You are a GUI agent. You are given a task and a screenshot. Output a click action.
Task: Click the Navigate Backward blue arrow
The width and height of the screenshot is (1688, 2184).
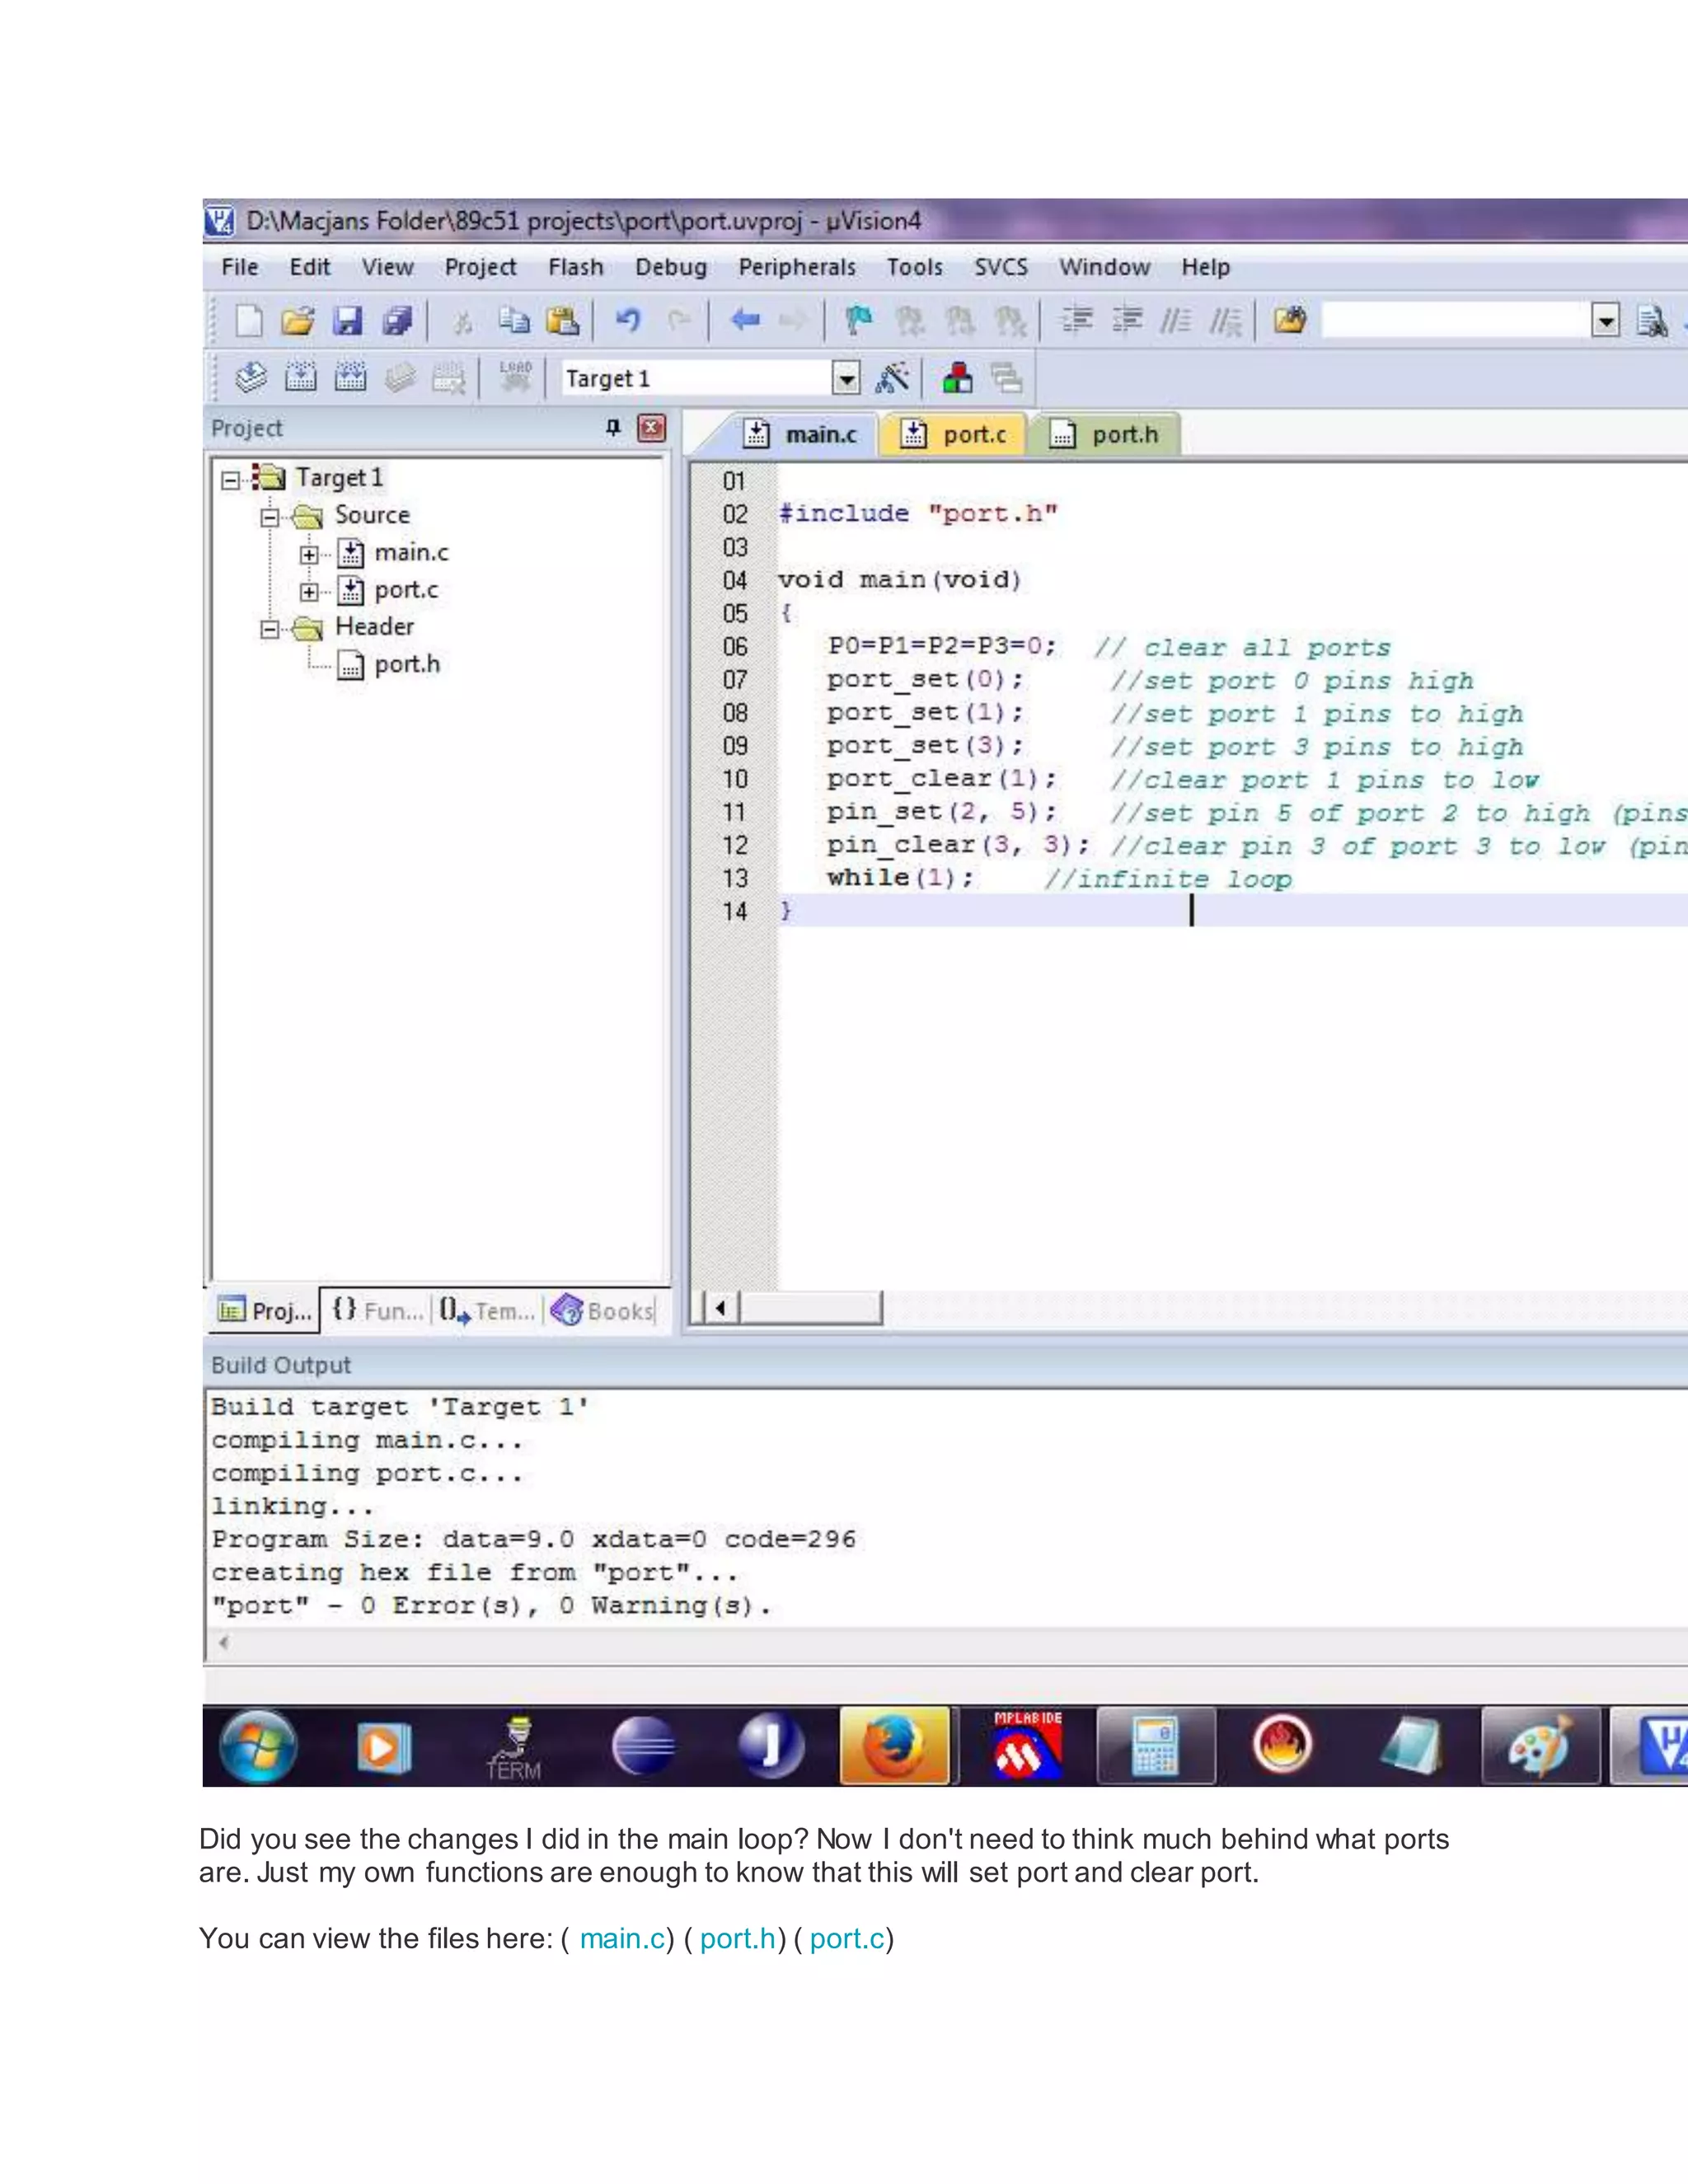pos(745,320)
